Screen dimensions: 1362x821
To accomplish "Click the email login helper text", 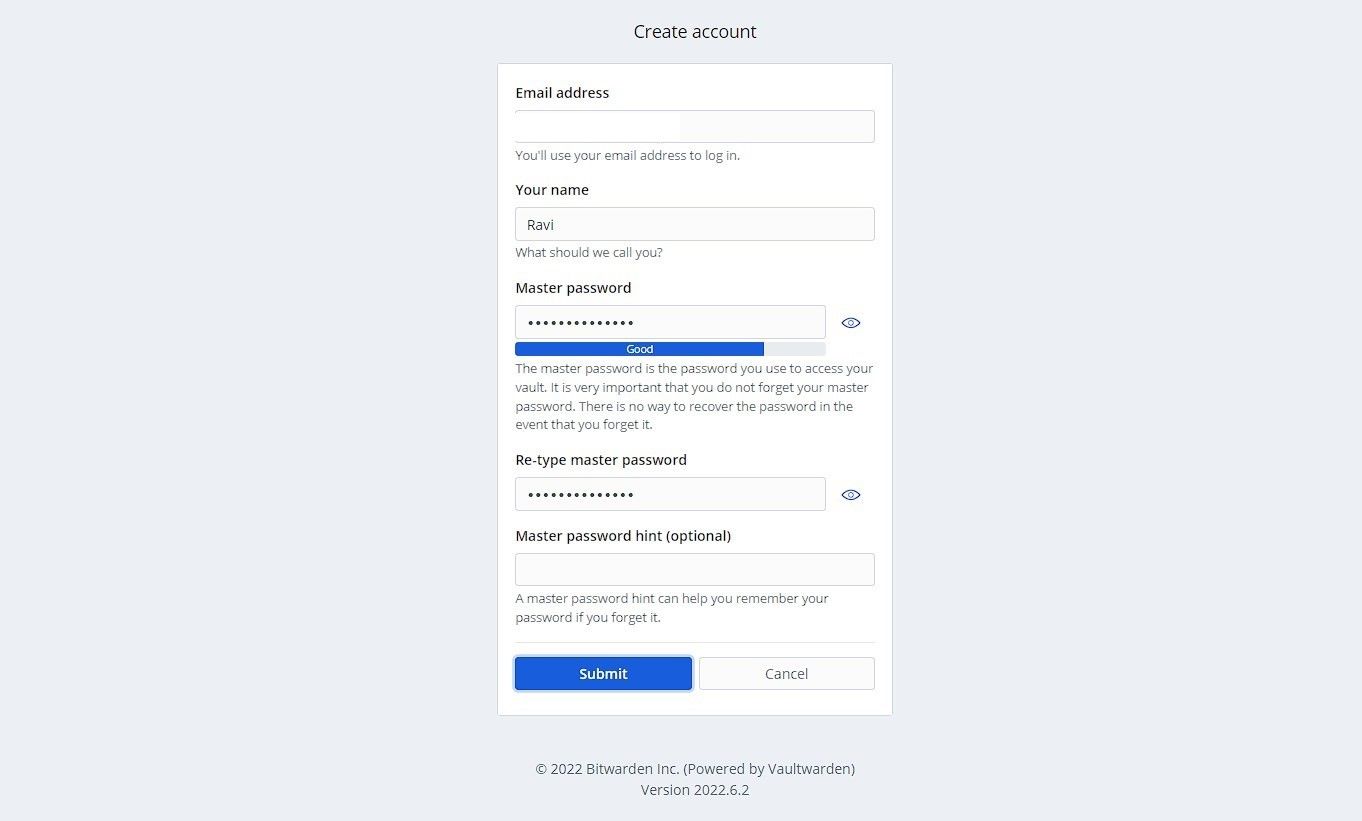I will click(627, 156).
